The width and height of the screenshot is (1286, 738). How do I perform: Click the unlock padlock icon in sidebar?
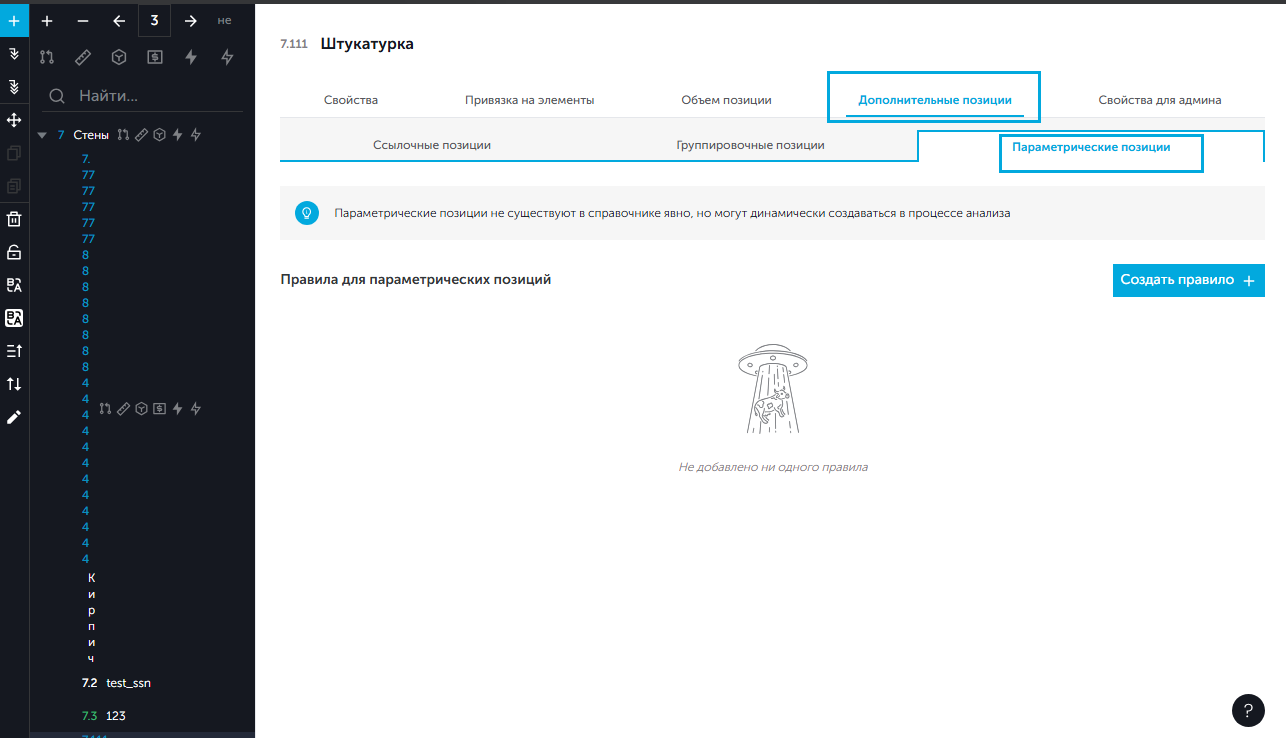pos(14,252)
